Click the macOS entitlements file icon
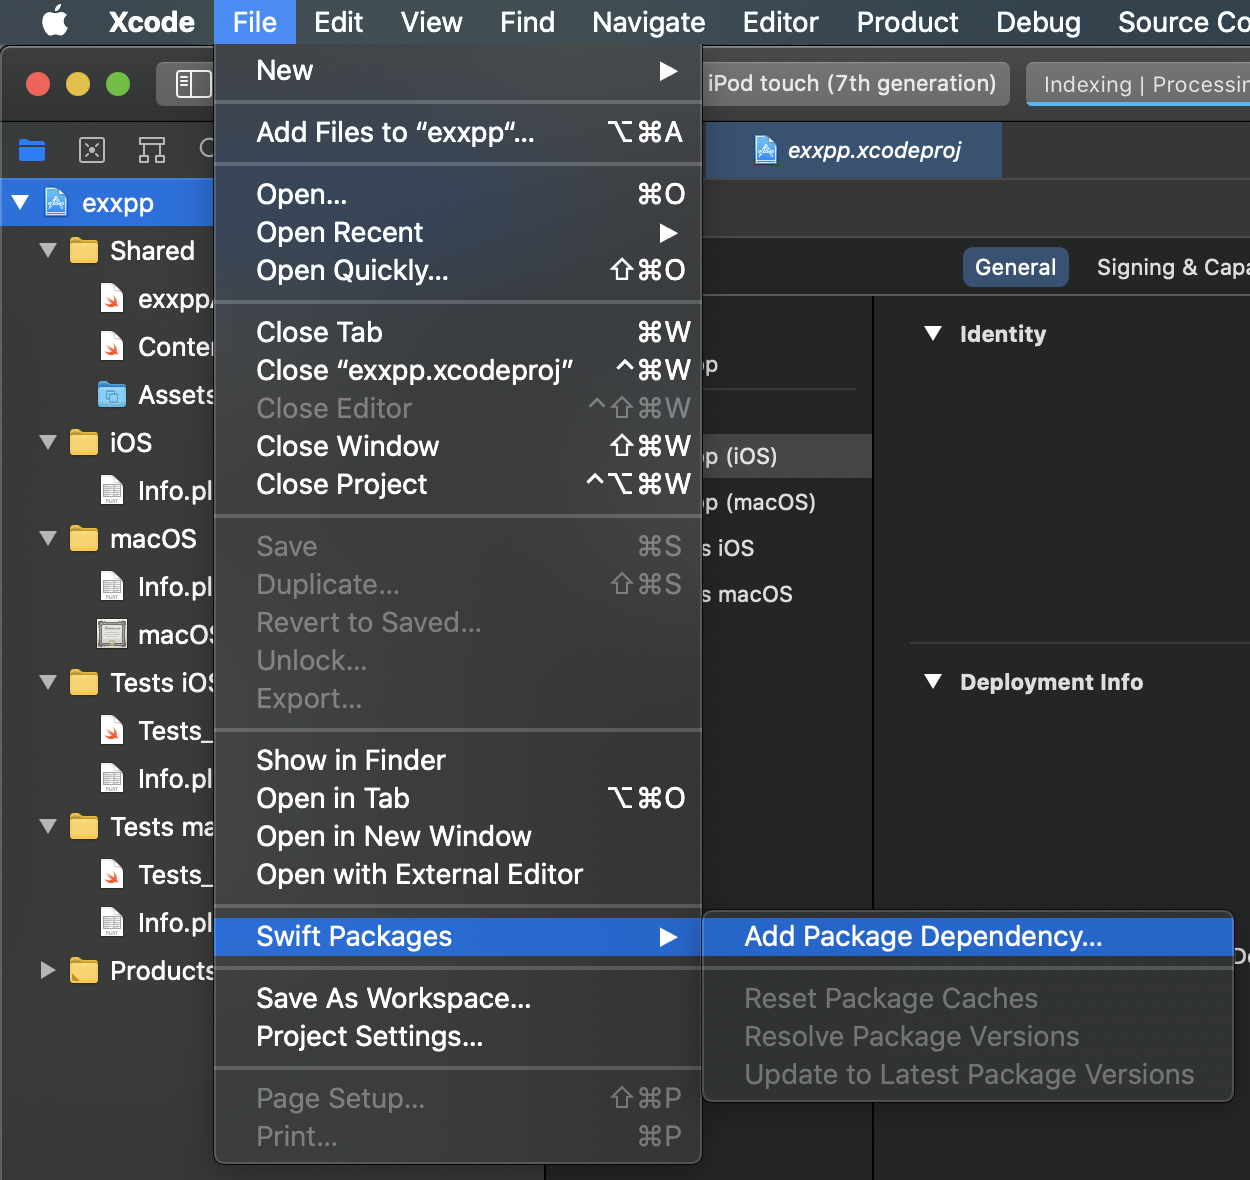Image resolution: width=1250 pixels, height=1180 pixels. pos(112,634)
